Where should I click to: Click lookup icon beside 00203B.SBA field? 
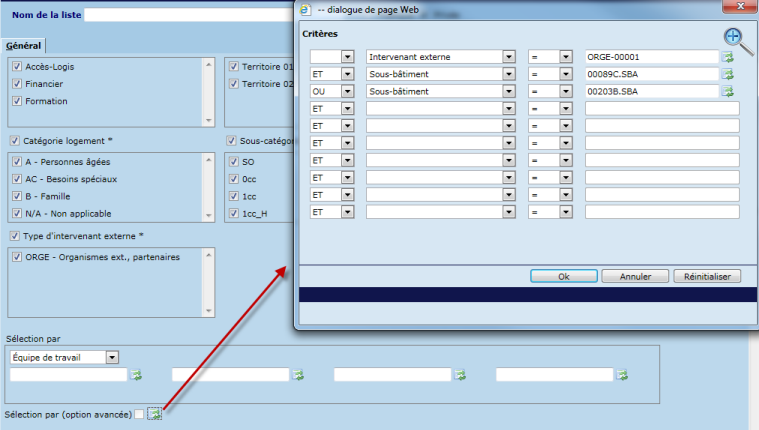pos(728,91)
